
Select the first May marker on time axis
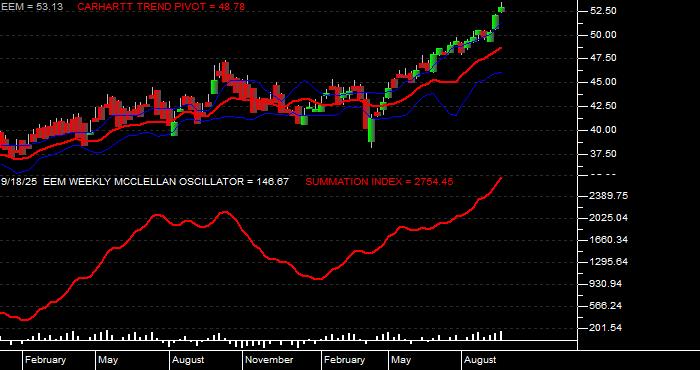pyautogui.click(x=108, y=360)
